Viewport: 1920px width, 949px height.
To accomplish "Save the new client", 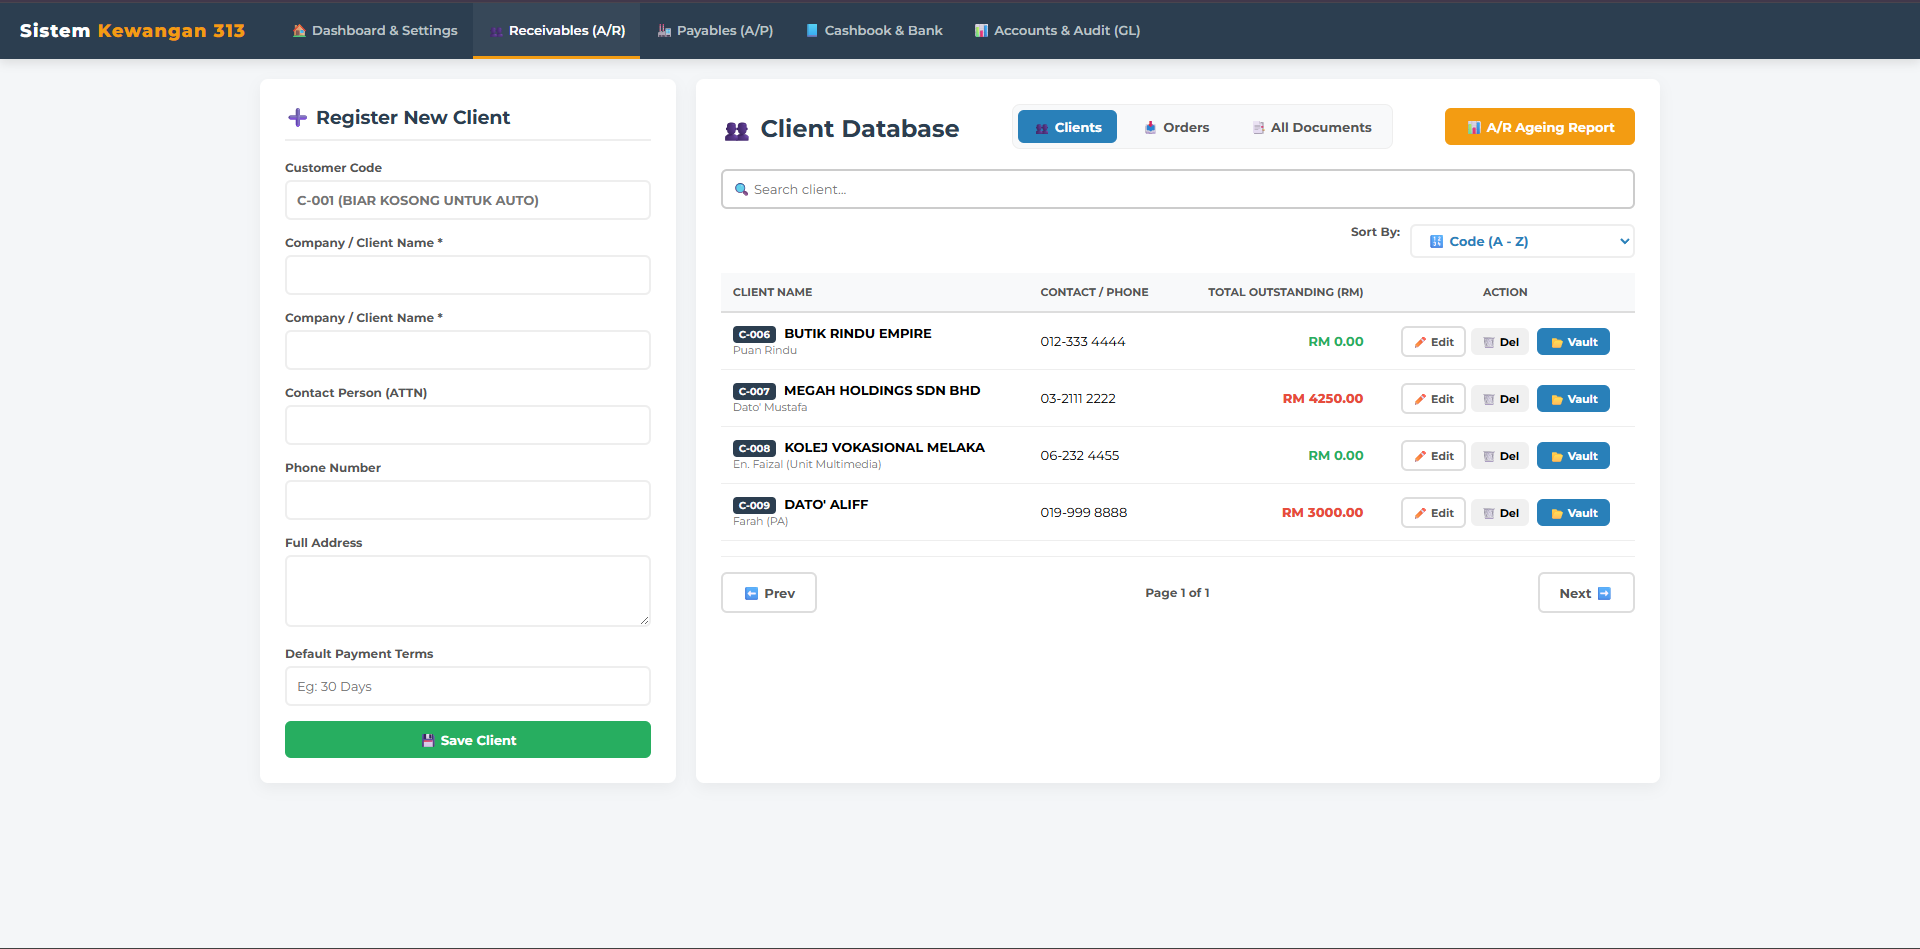I will coord(467,739).
